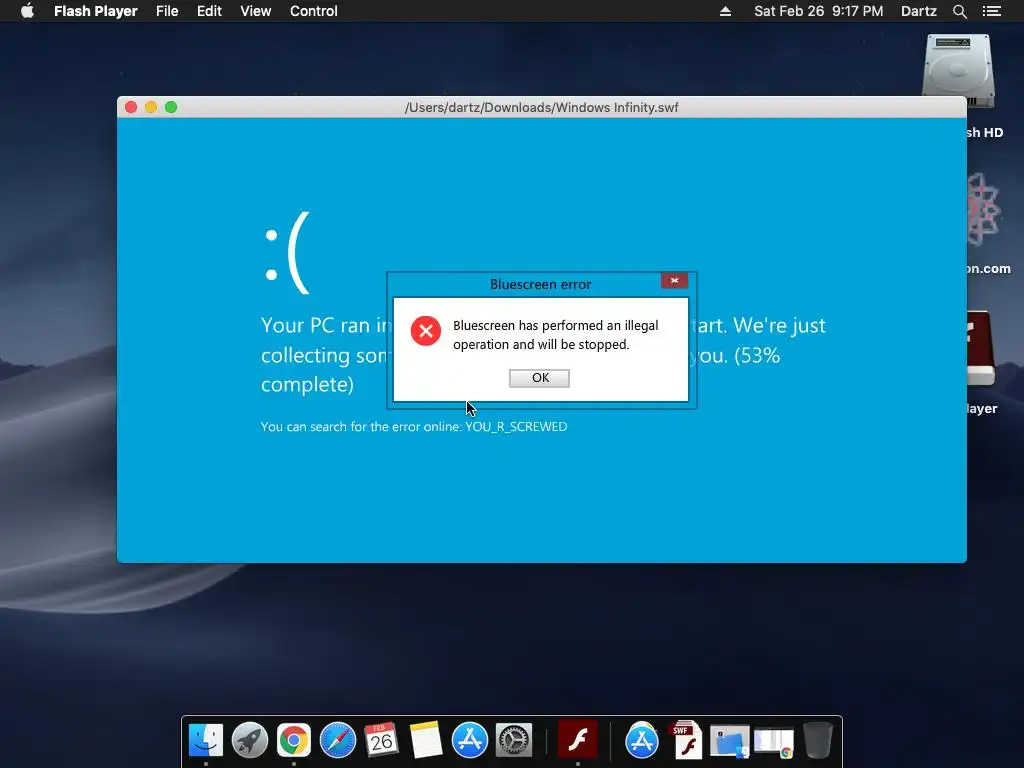Open the date and time in menu bar

click(x=818, y=11)
